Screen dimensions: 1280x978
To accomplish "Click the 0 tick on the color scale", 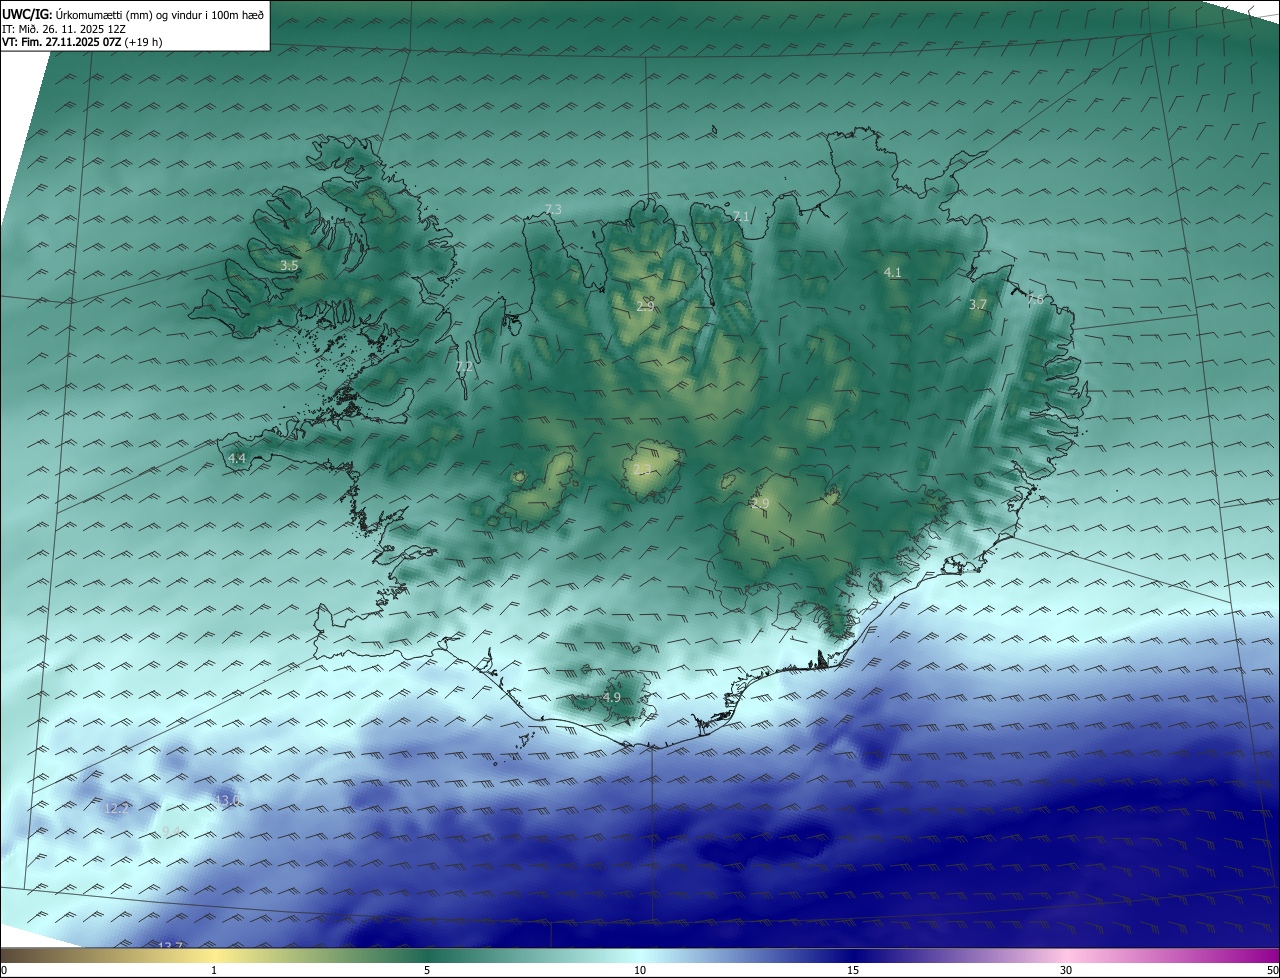I will tap(4, 970).
